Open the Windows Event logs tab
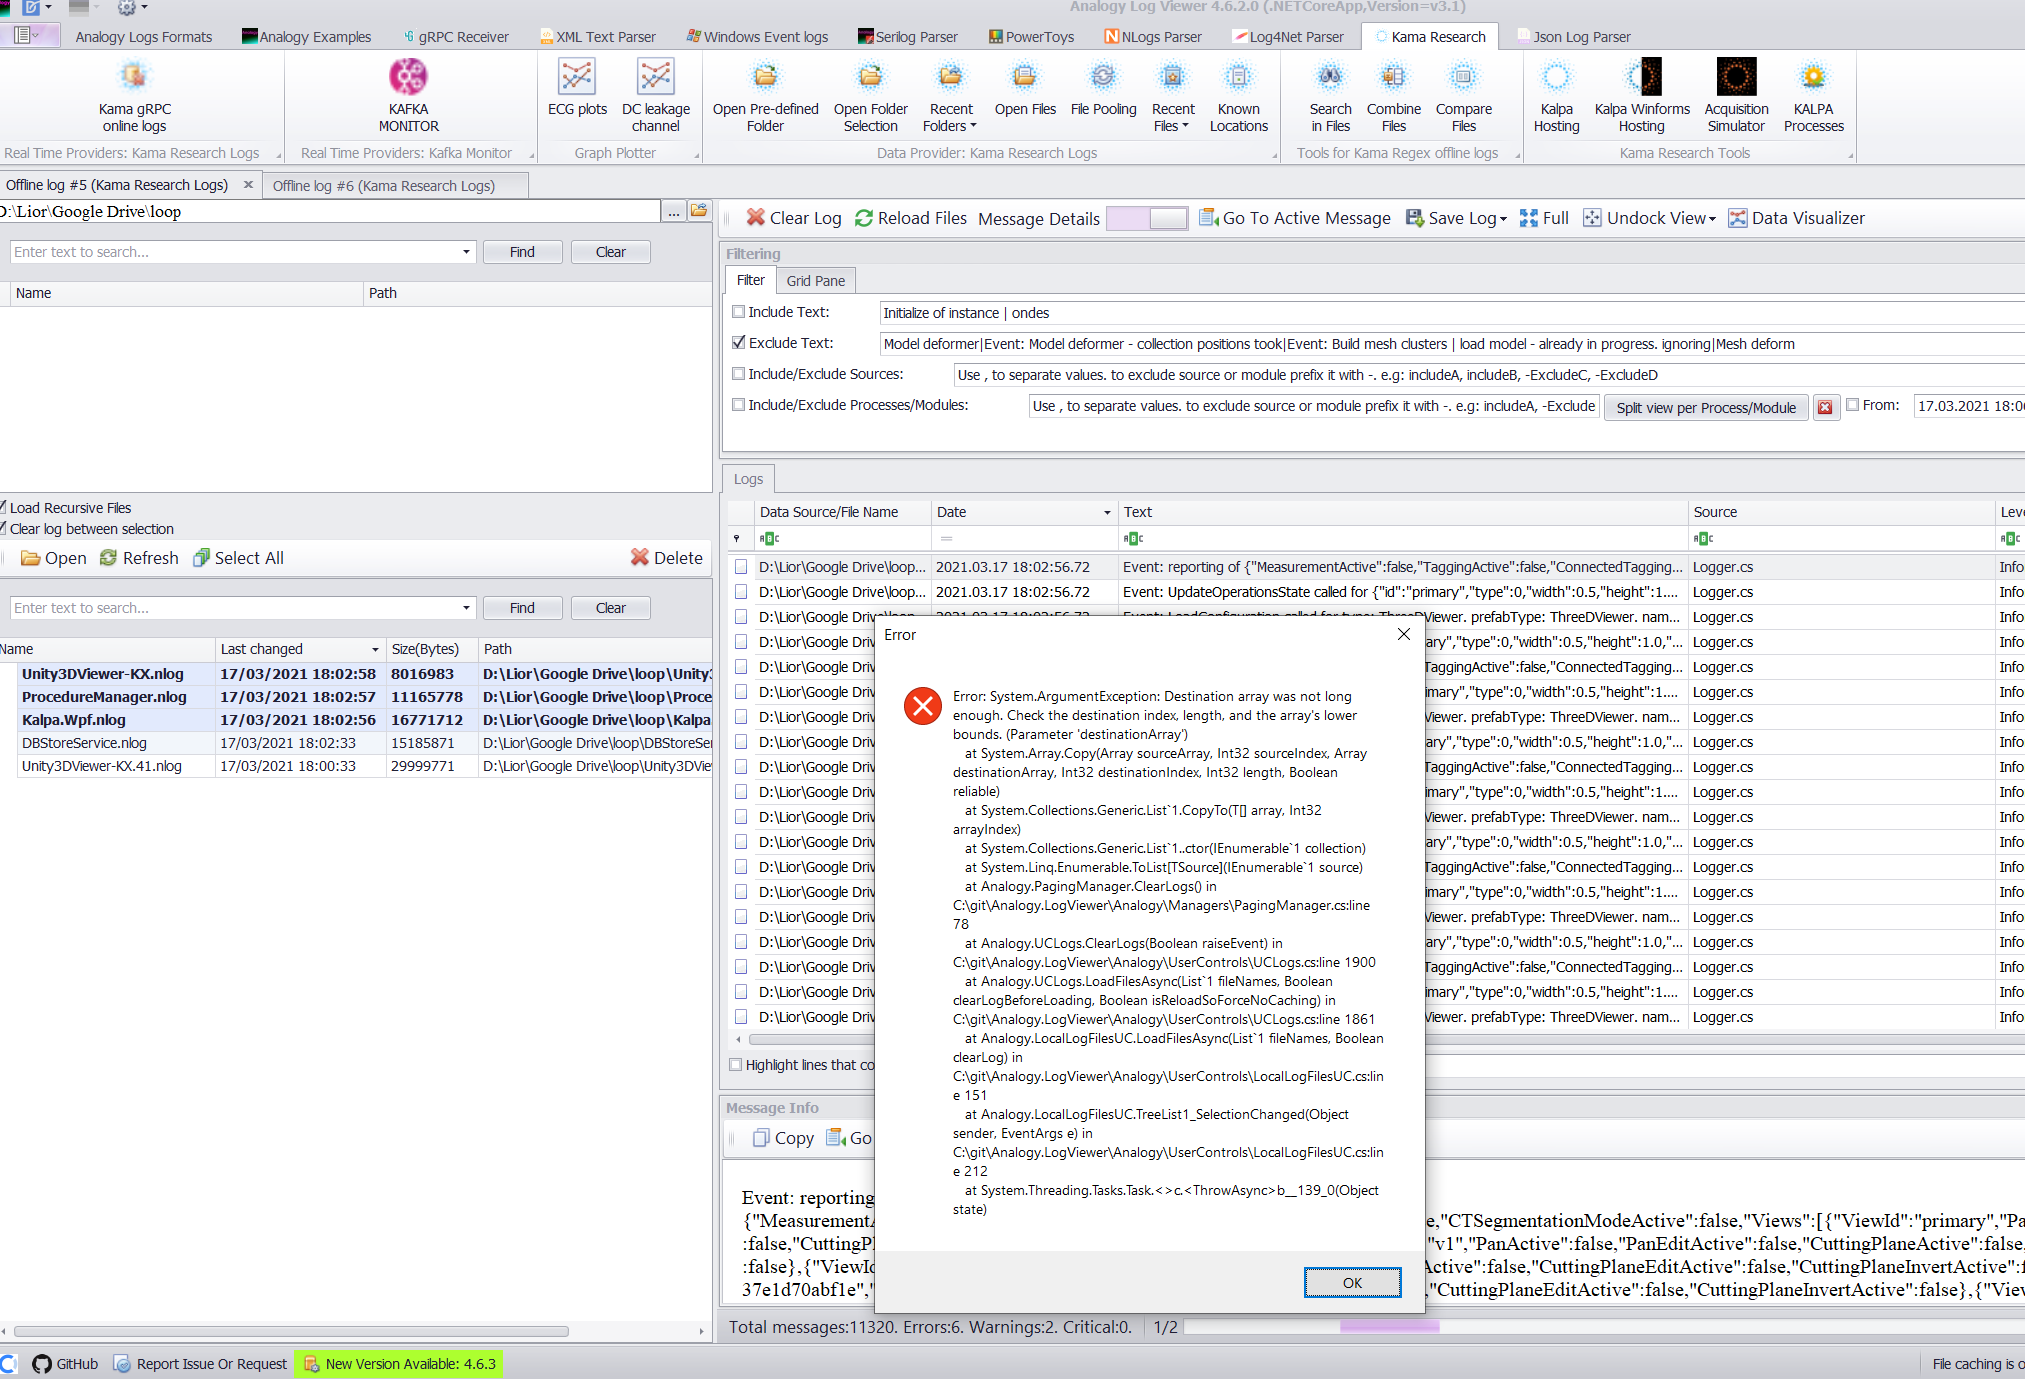Screen dimensions: 2025x1379 coord(757,37)
